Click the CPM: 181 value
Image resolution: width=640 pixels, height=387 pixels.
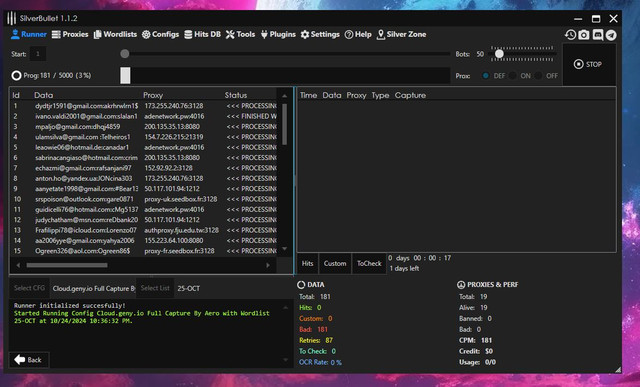pos(475,340)
